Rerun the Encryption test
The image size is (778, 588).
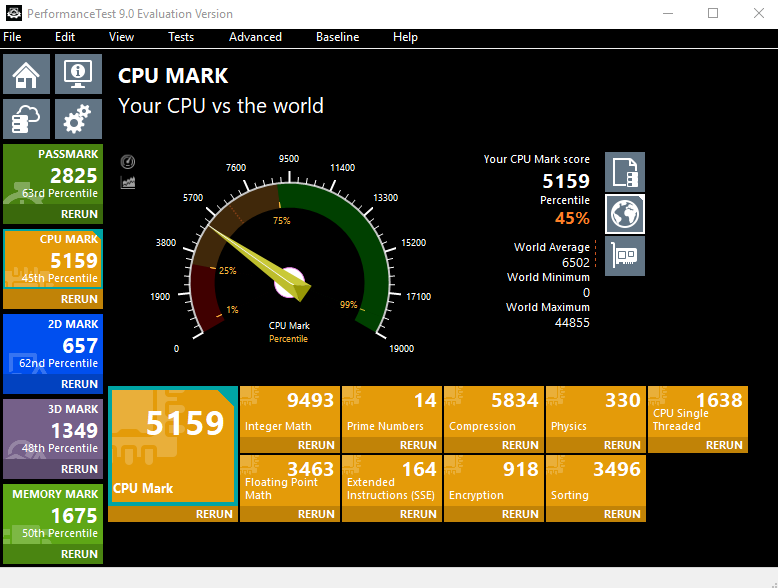tap(494, 514)
